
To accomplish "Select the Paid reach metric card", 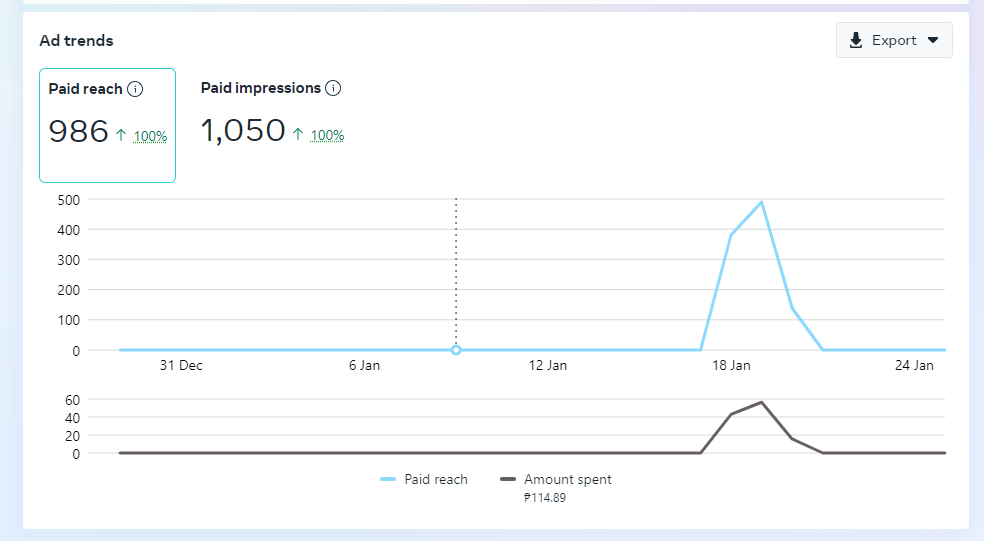I will (x=107, y=125).
